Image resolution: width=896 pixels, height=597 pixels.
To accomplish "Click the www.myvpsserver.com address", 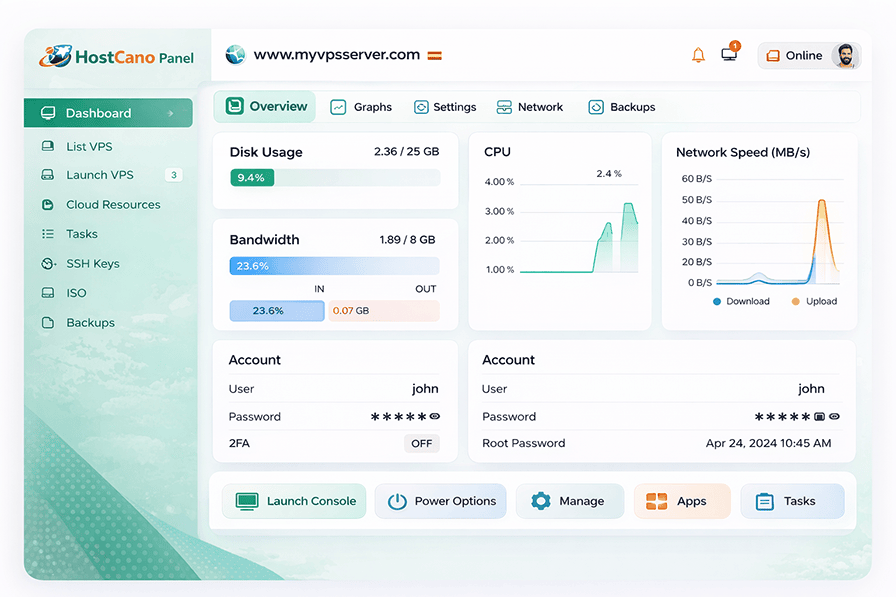I will 335,55.
